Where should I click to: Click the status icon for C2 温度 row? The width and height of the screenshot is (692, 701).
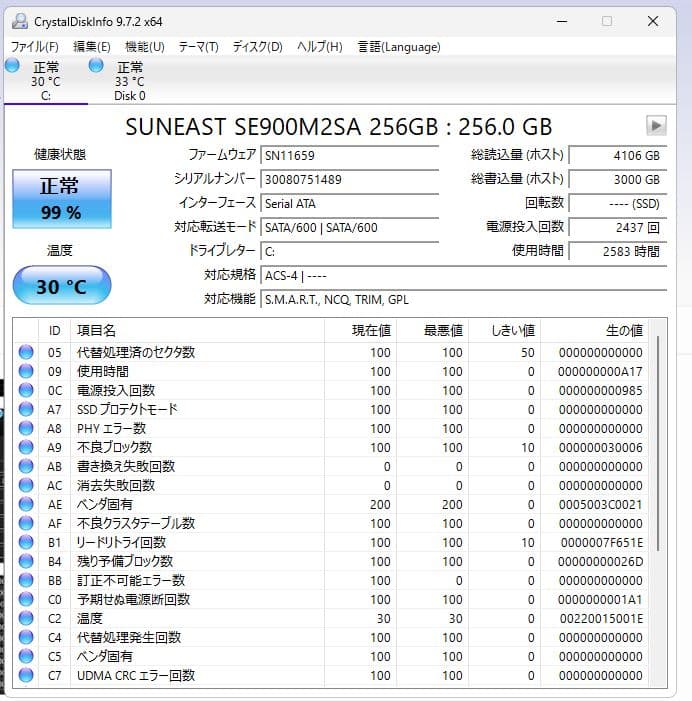pyautogui.click(x=26, y=618)
